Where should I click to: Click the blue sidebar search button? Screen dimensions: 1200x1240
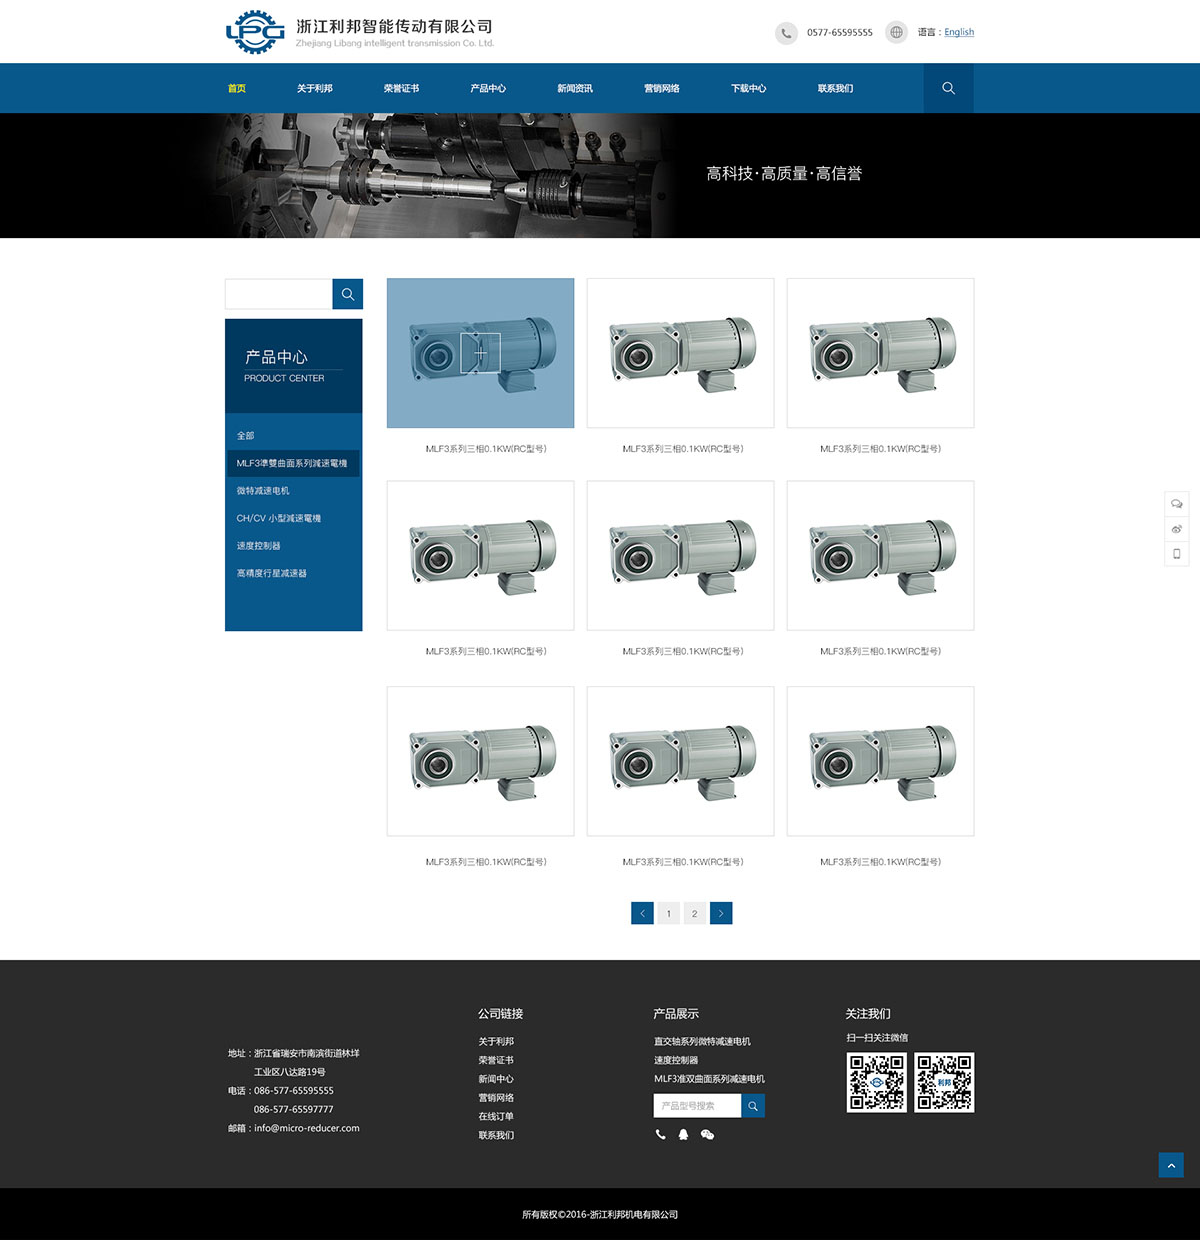[347, 294]
